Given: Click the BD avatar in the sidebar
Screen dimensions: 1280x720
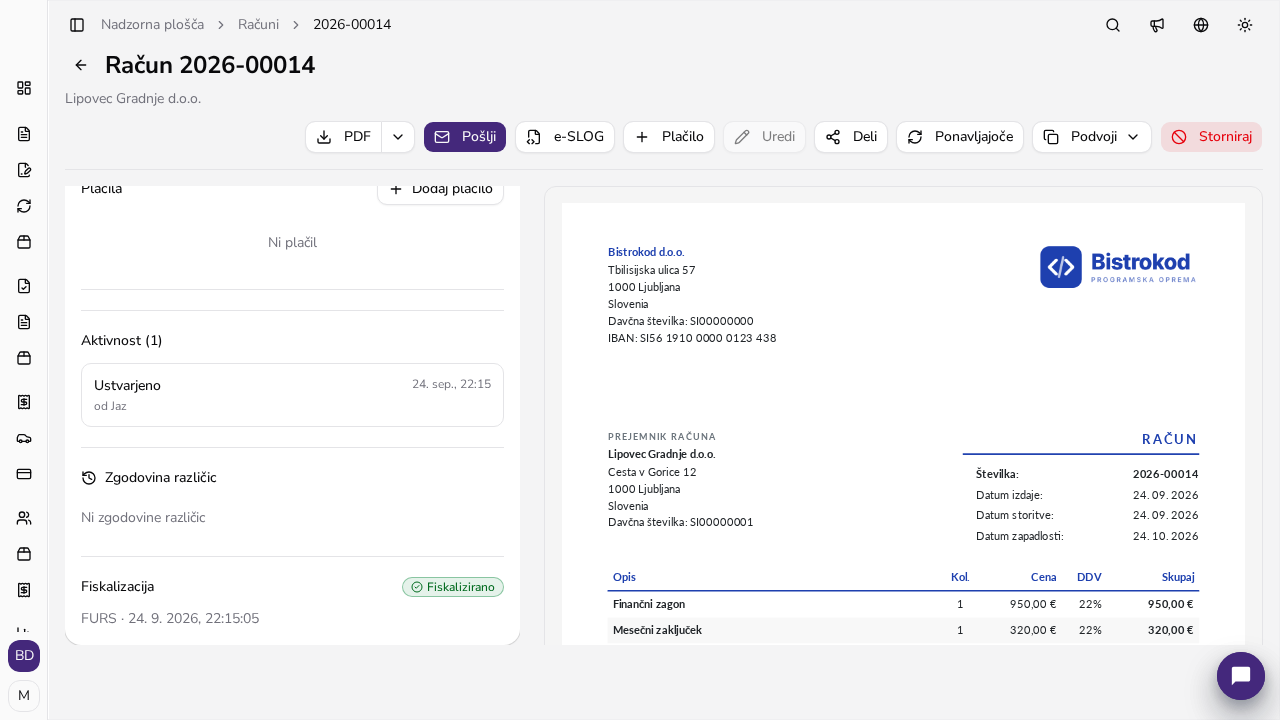Looking at the screenshot, I should (x=24, y=656).
